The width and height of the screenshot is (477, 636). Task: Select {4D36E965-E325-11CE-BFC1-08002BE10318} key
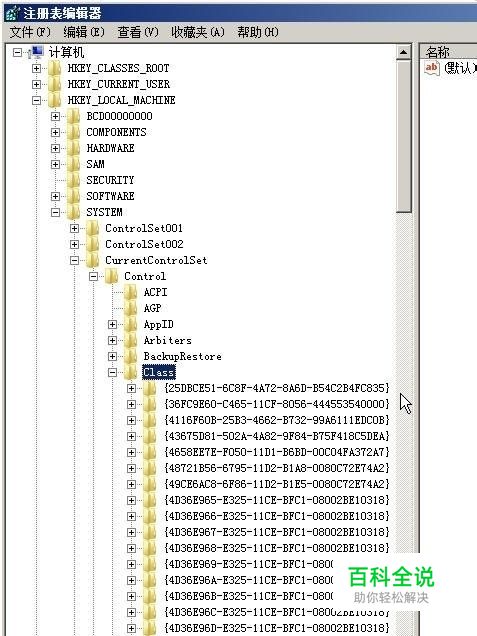coord(277,500)
